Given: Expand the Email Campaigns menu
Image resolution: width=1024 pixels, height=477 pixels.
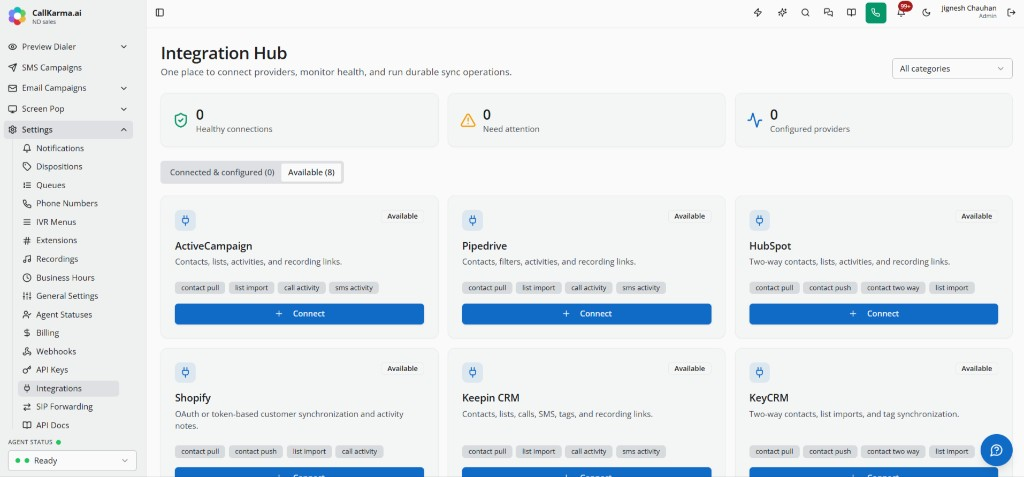Looking at the screenshot, I should pos(68,88).
